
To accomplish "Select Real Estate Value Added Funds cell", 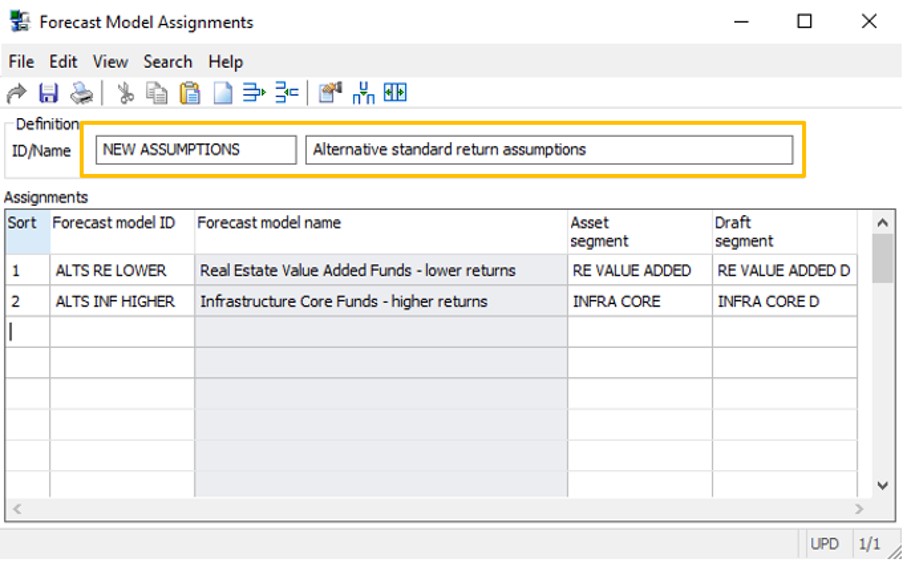I will pos(381,270).
